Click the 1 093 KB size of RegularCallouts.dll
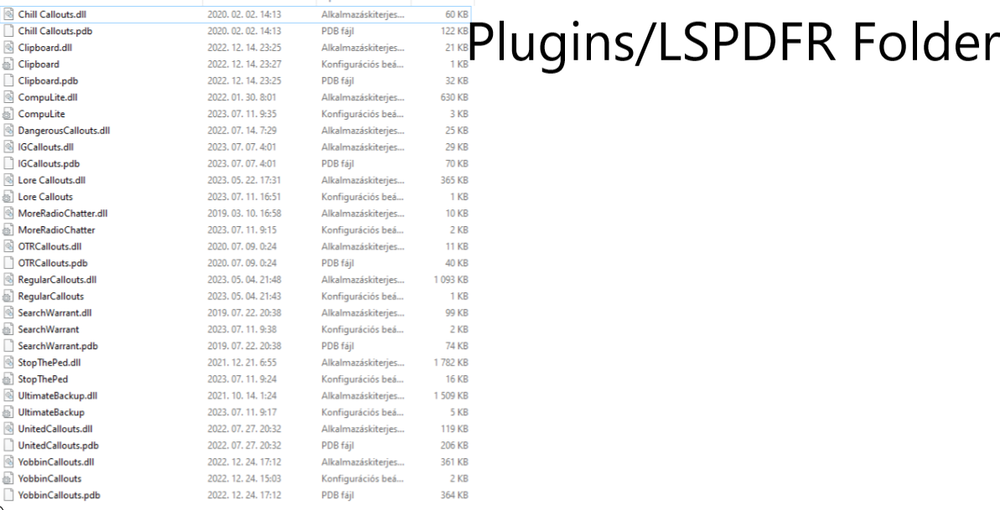 [451, 279]
